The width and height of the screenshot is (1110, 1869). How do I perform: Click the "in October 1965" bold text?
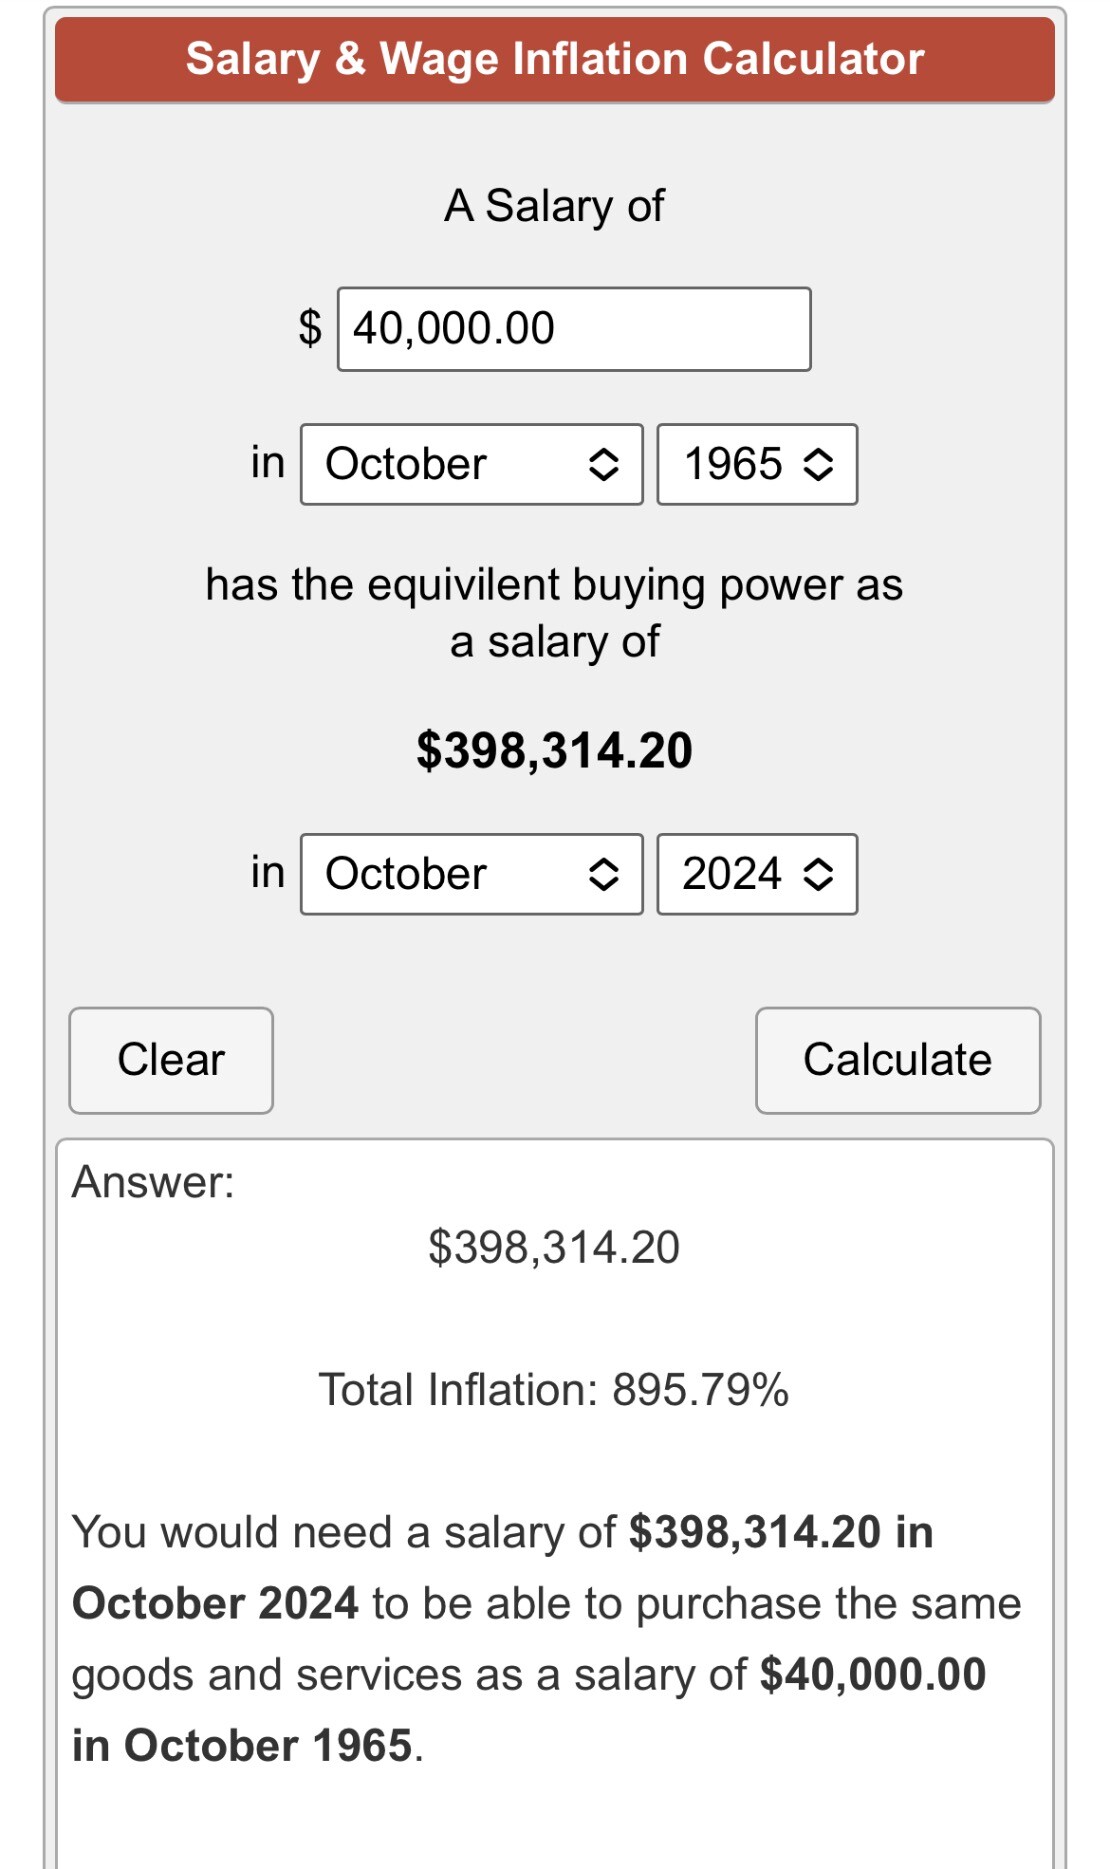(x=242, y=1746)
